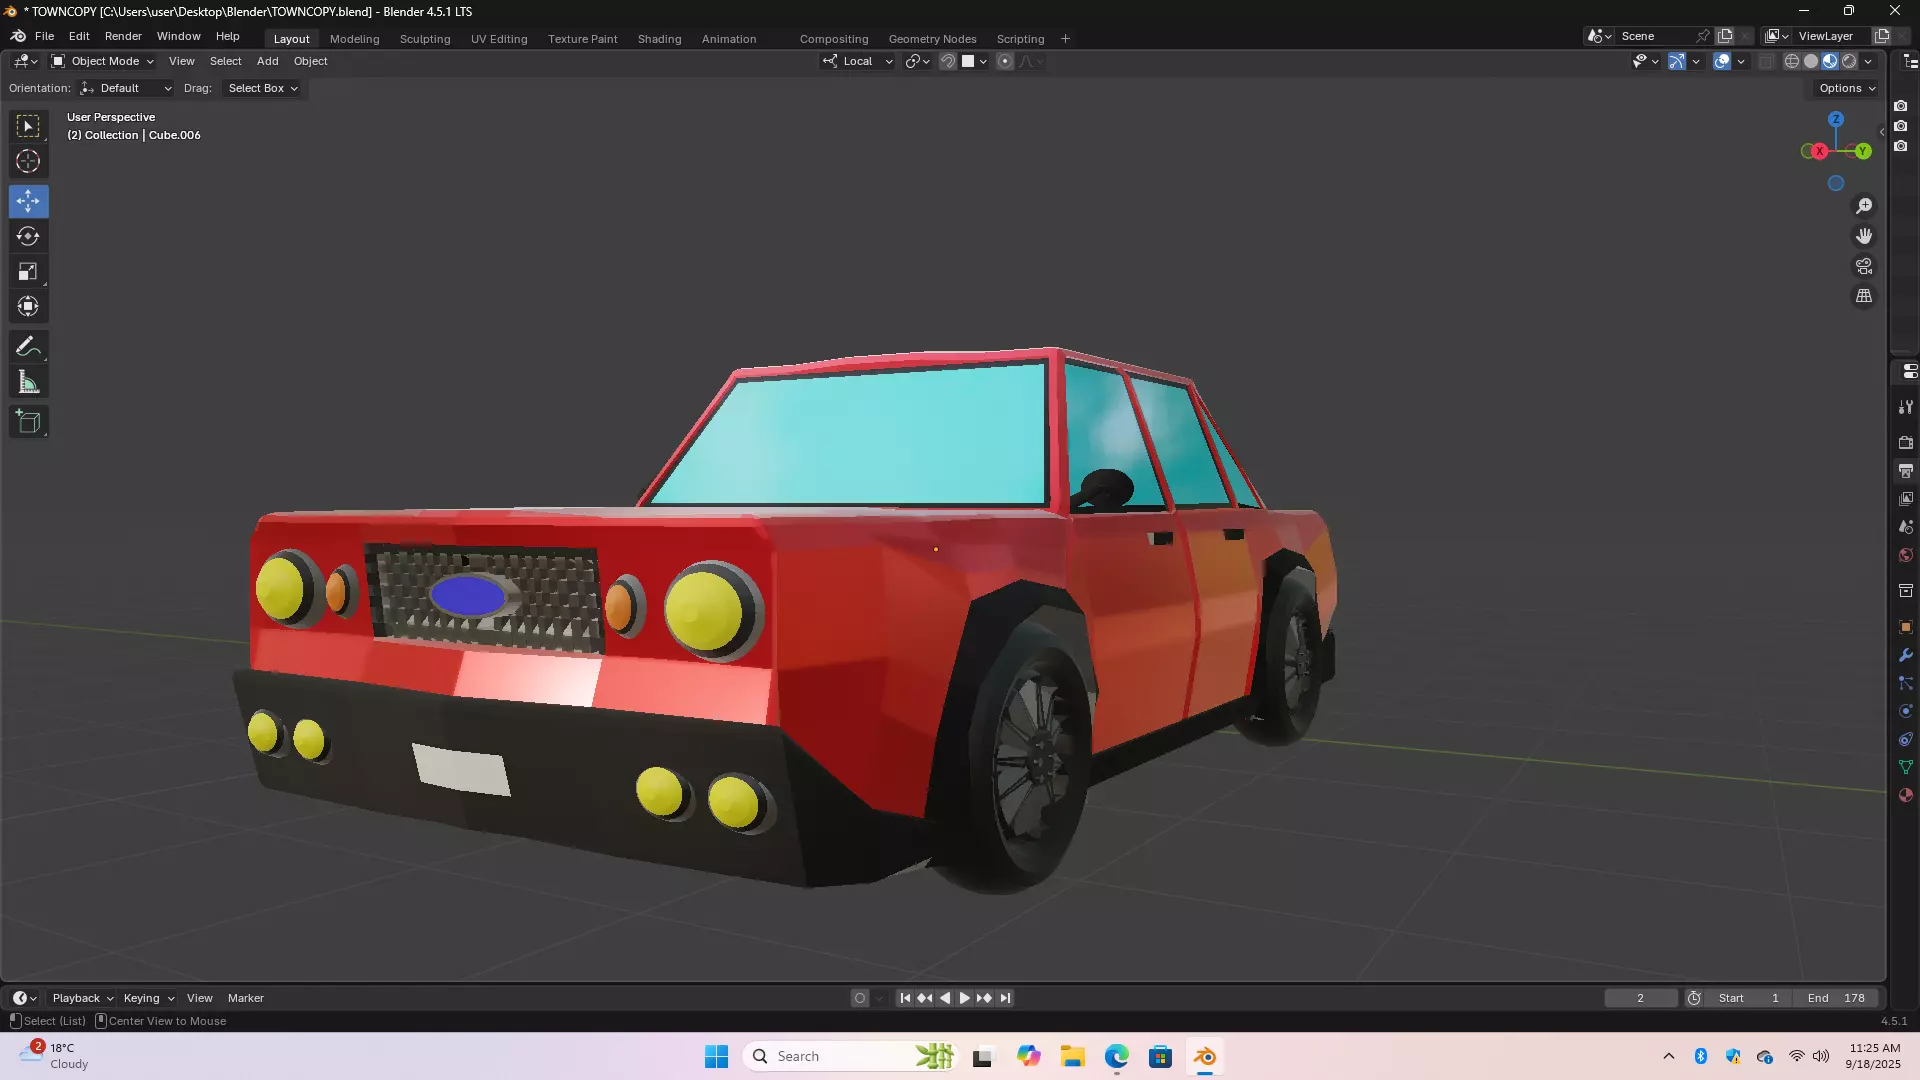Click the Z axis on navigation gizmo
Viewport: 1920px width, 1080px height.
pos(1836,119)
